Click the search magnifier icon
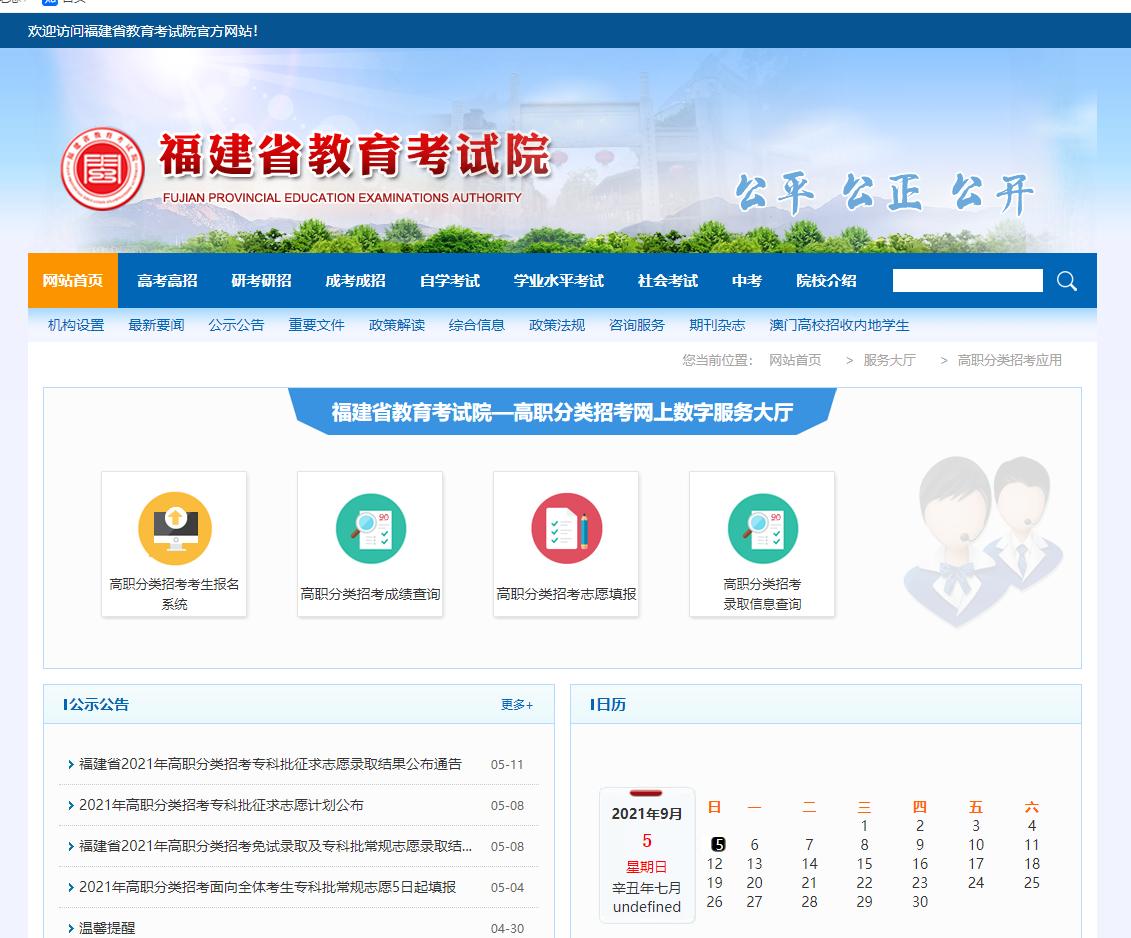The width and height of the screenshot is (1131, 938). click(1066, 281)
